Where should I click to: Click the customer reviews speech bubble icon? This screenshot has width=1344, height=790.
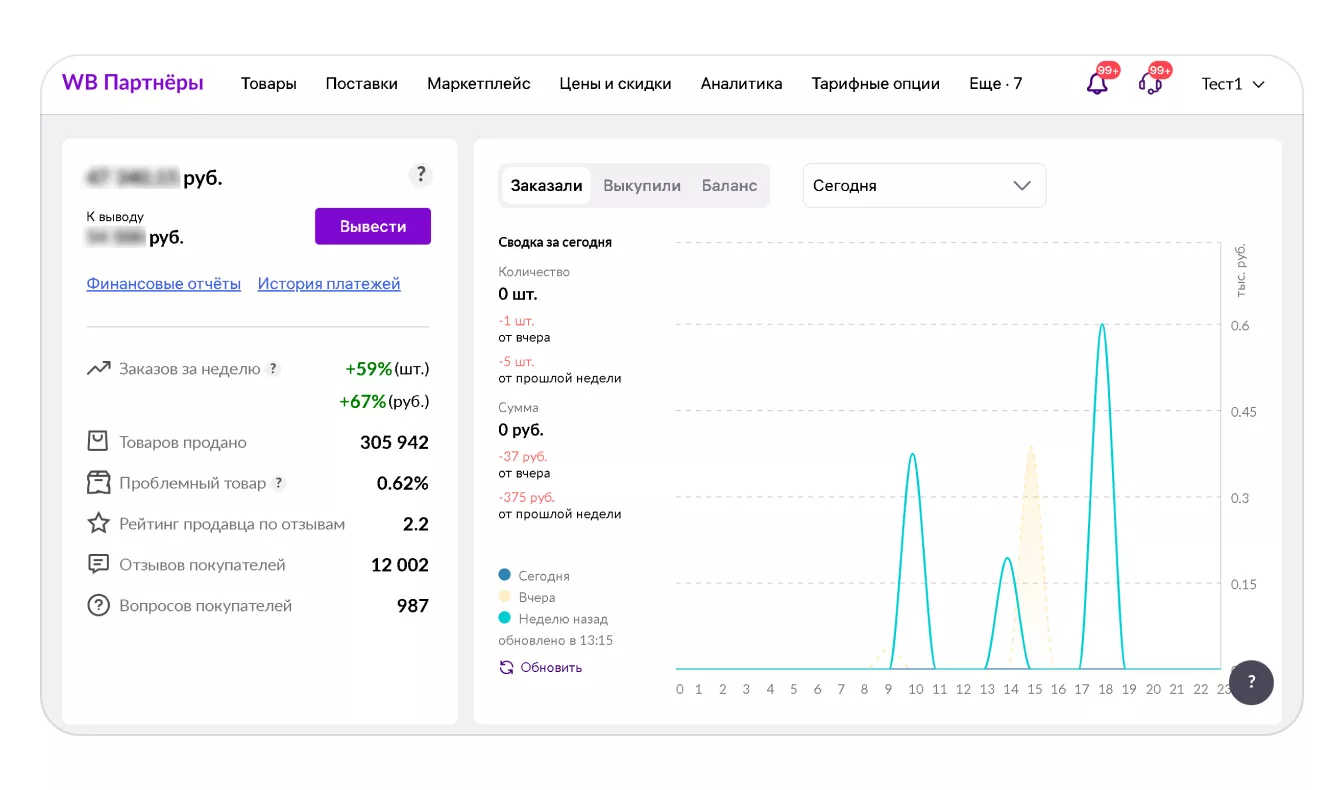coord(98,565)
